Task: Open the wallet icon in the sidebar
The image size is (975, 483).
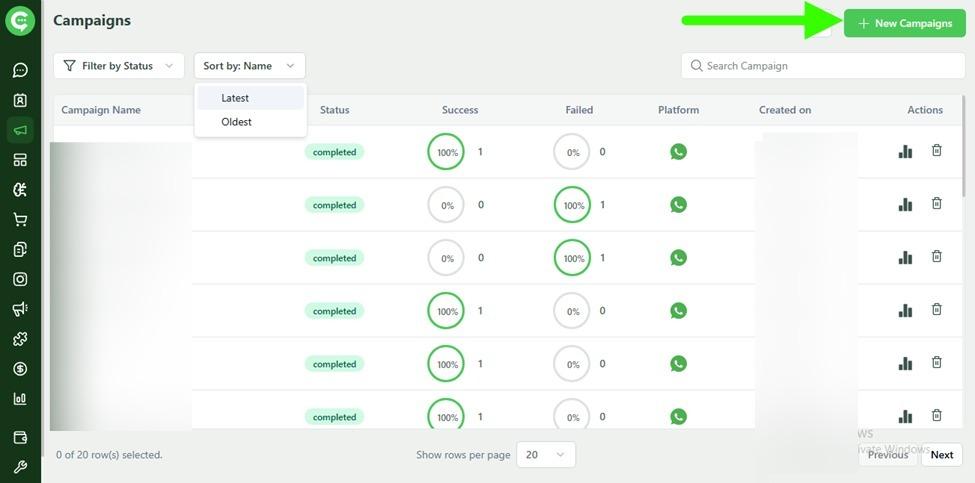Action: click(x=20, y=438)
